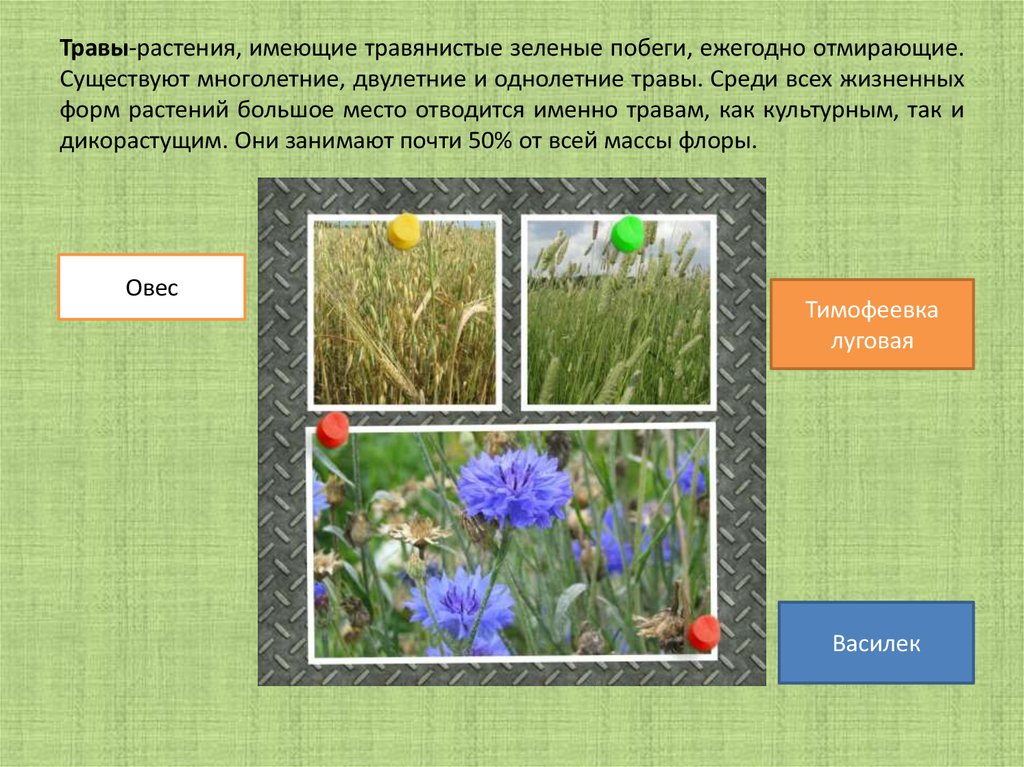Click the large upper blue cornflower bloom

click(514, 486)
